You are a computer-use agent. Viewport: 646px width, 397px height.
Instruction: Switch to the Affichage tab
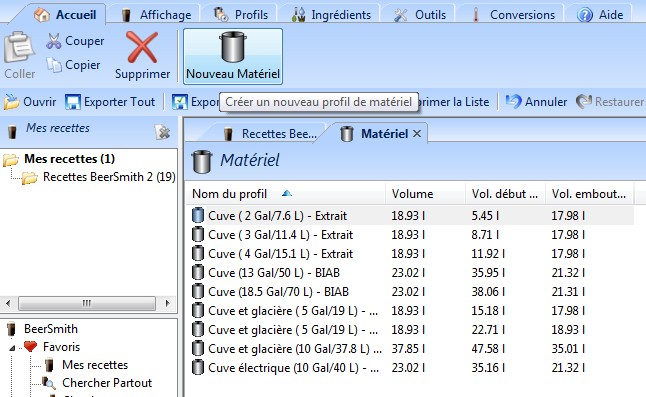click(x=157, y=15)
